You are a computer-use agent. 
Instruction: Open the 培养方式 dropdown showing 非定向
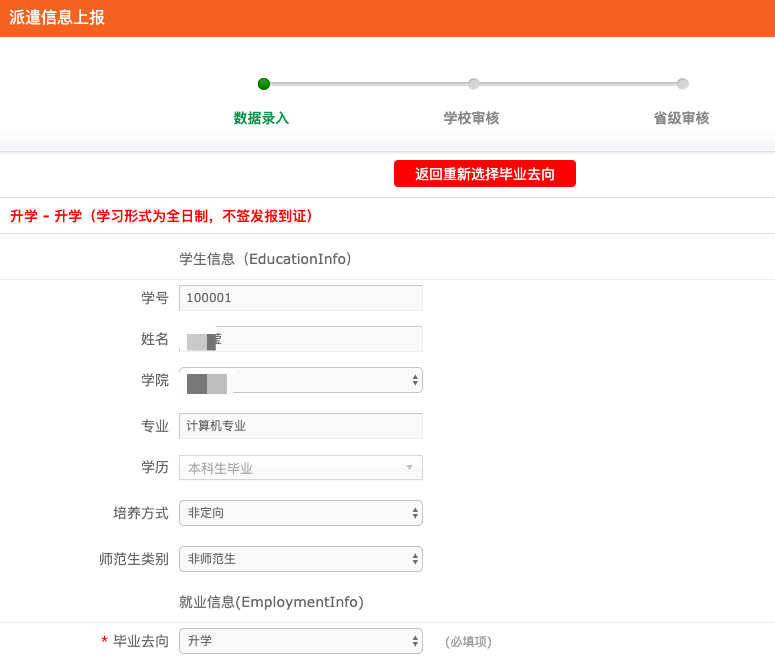click(300, 513)
